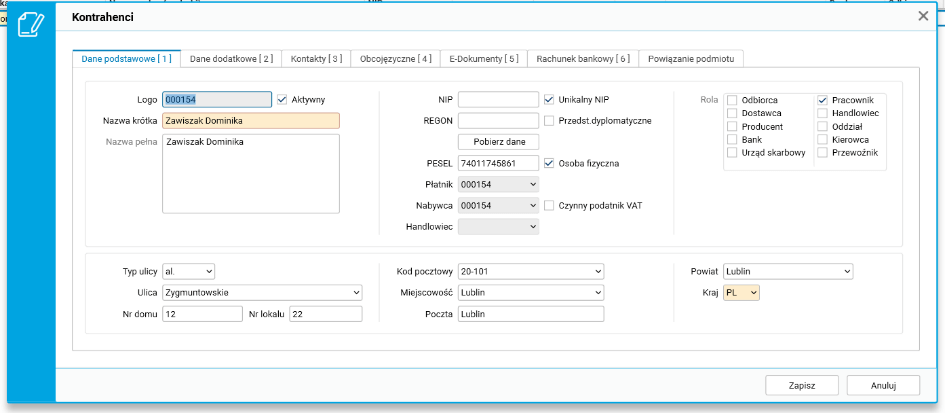The height and width of the screenshot is (413, 945).
Task: Check the Handlowiec role checkbox
Action: (x=822, y=113)
